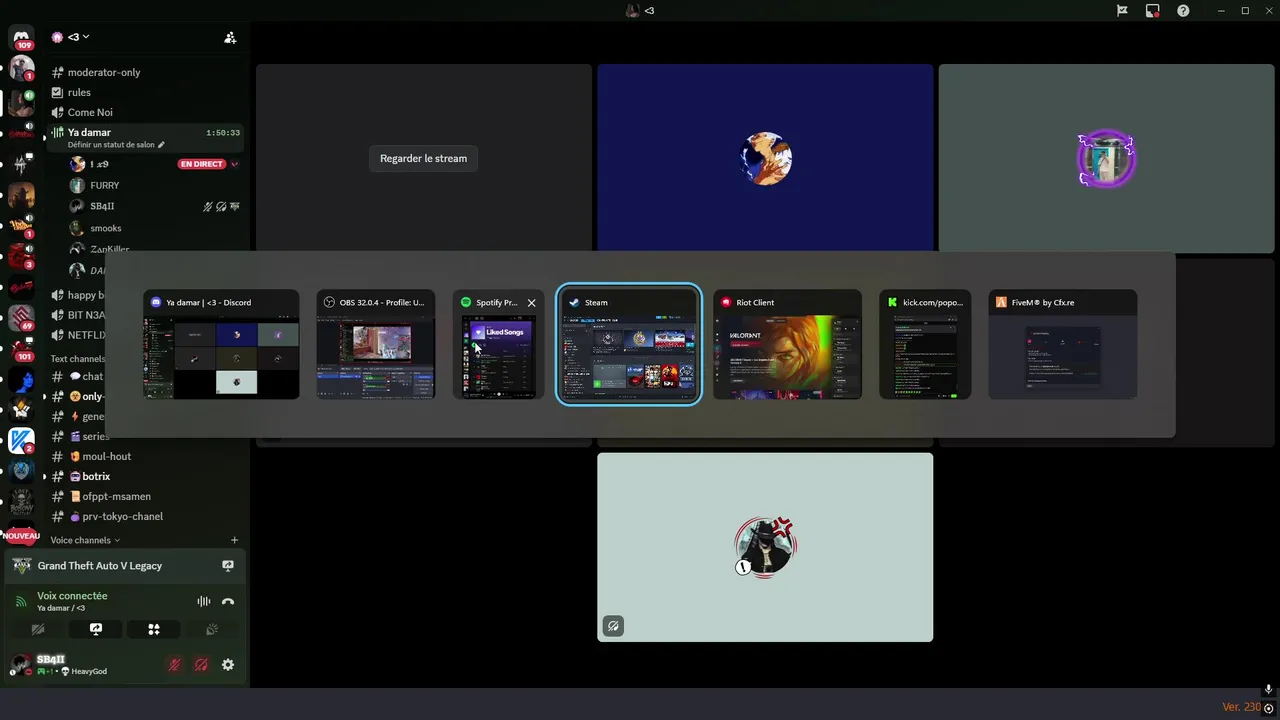
Task: Click SB4II username in user panel
Action: click(51, 660)
